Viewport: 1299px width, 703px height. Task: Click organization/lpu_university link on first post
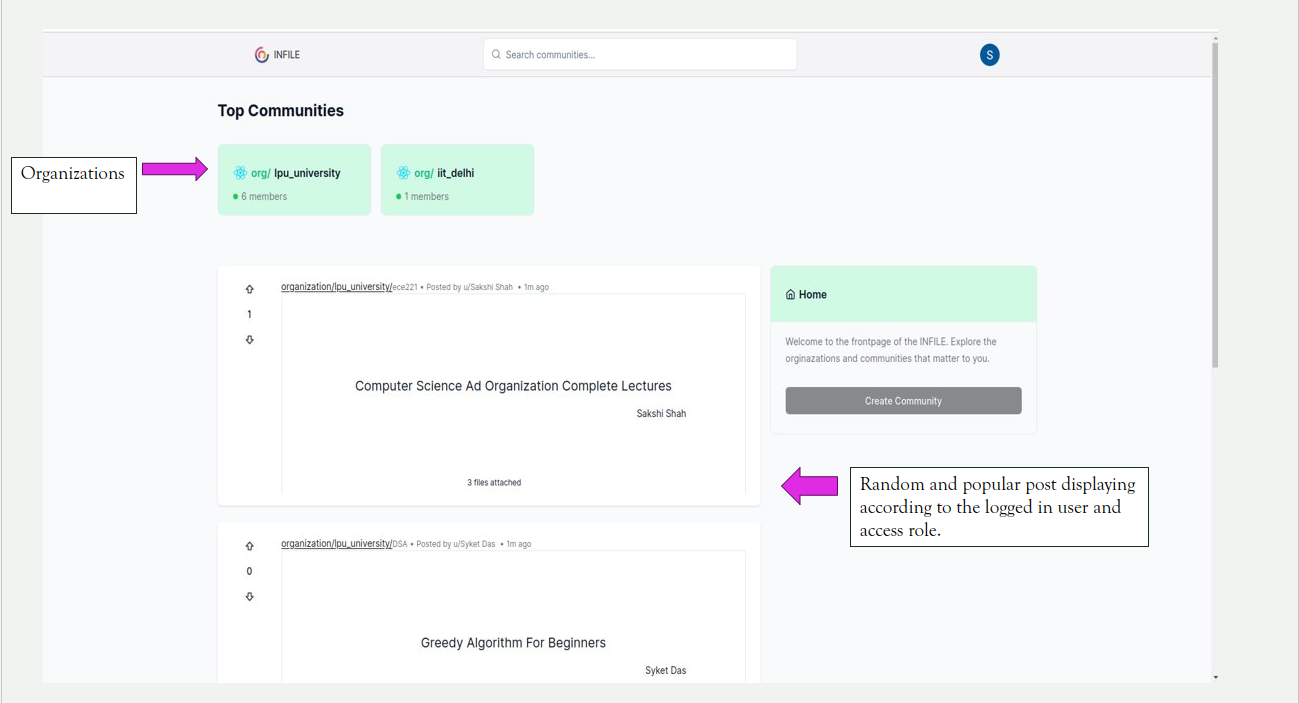(x=333, y=286)
